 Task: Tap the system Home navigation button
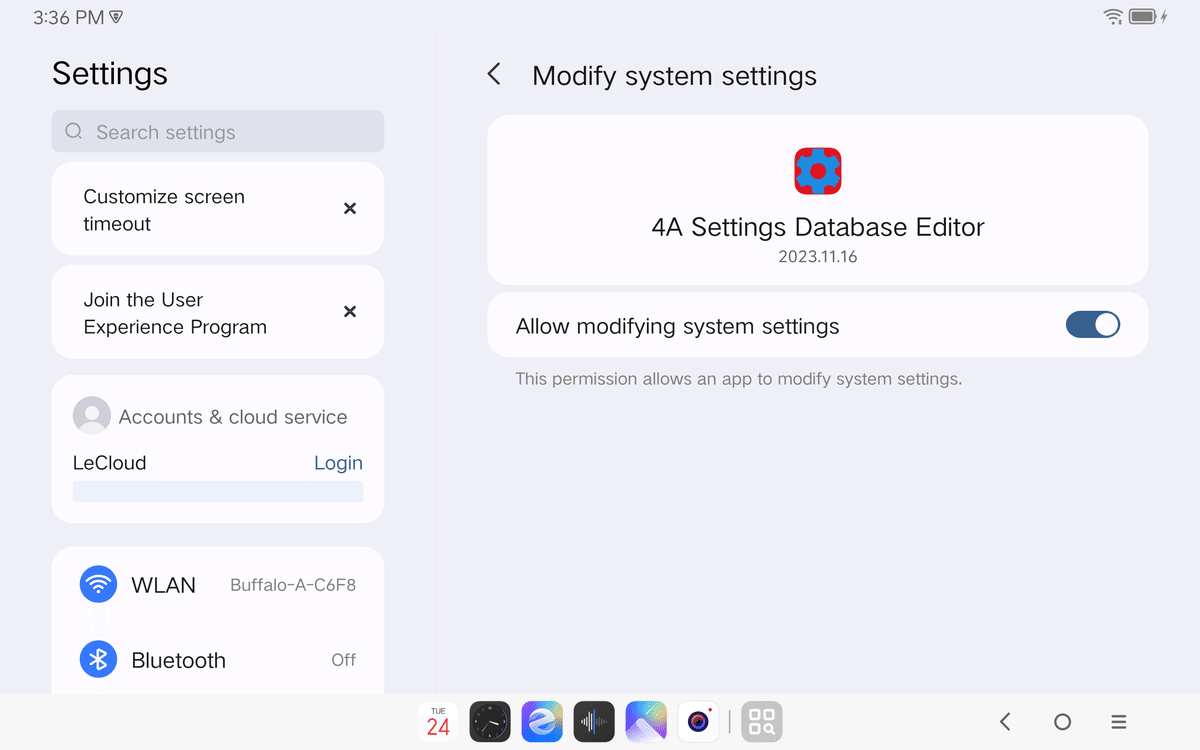pyautogui.click(x=1062, y=721)
